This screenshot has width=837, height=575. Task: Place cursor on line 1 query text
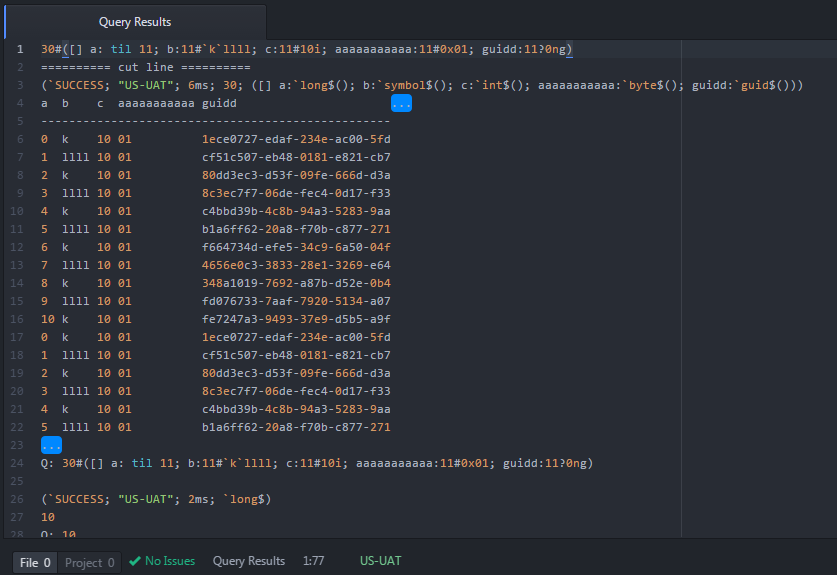point(306,49)
